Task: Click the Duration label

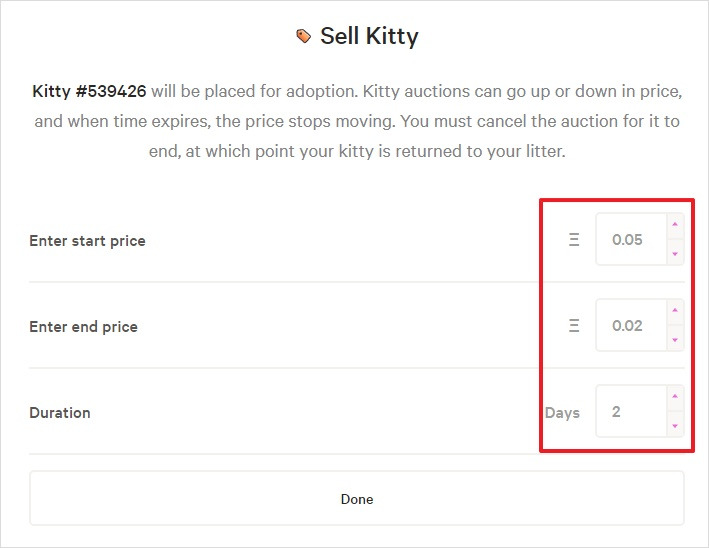Action: [60, 413]
